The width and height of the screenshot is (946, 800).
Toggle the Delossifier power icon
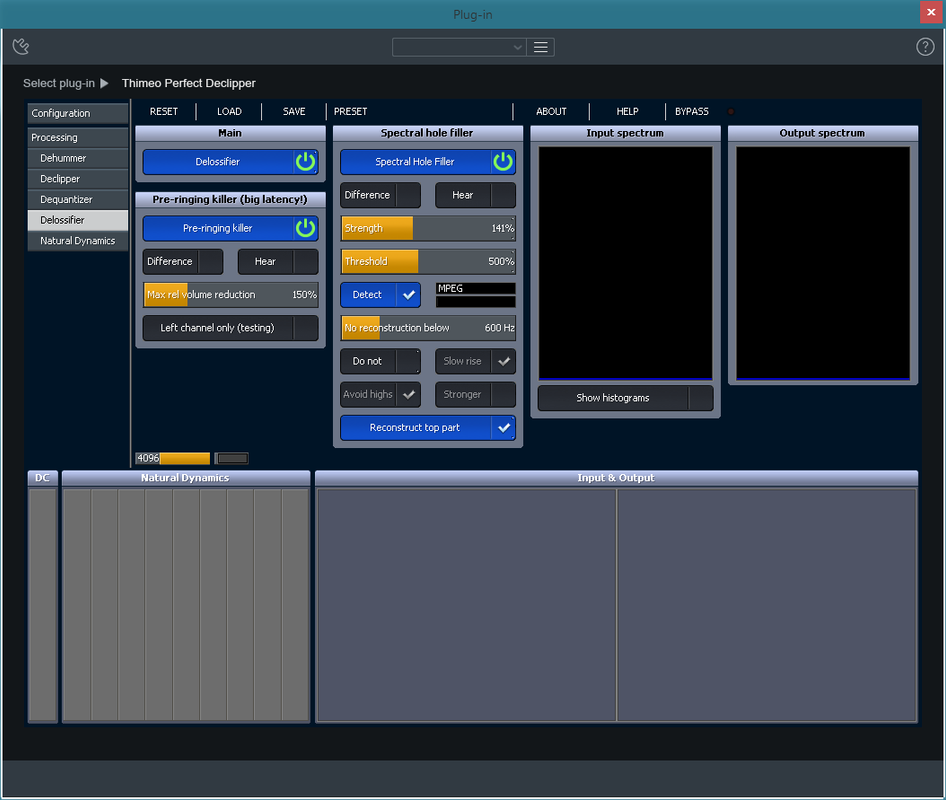[x=305, y=162]
